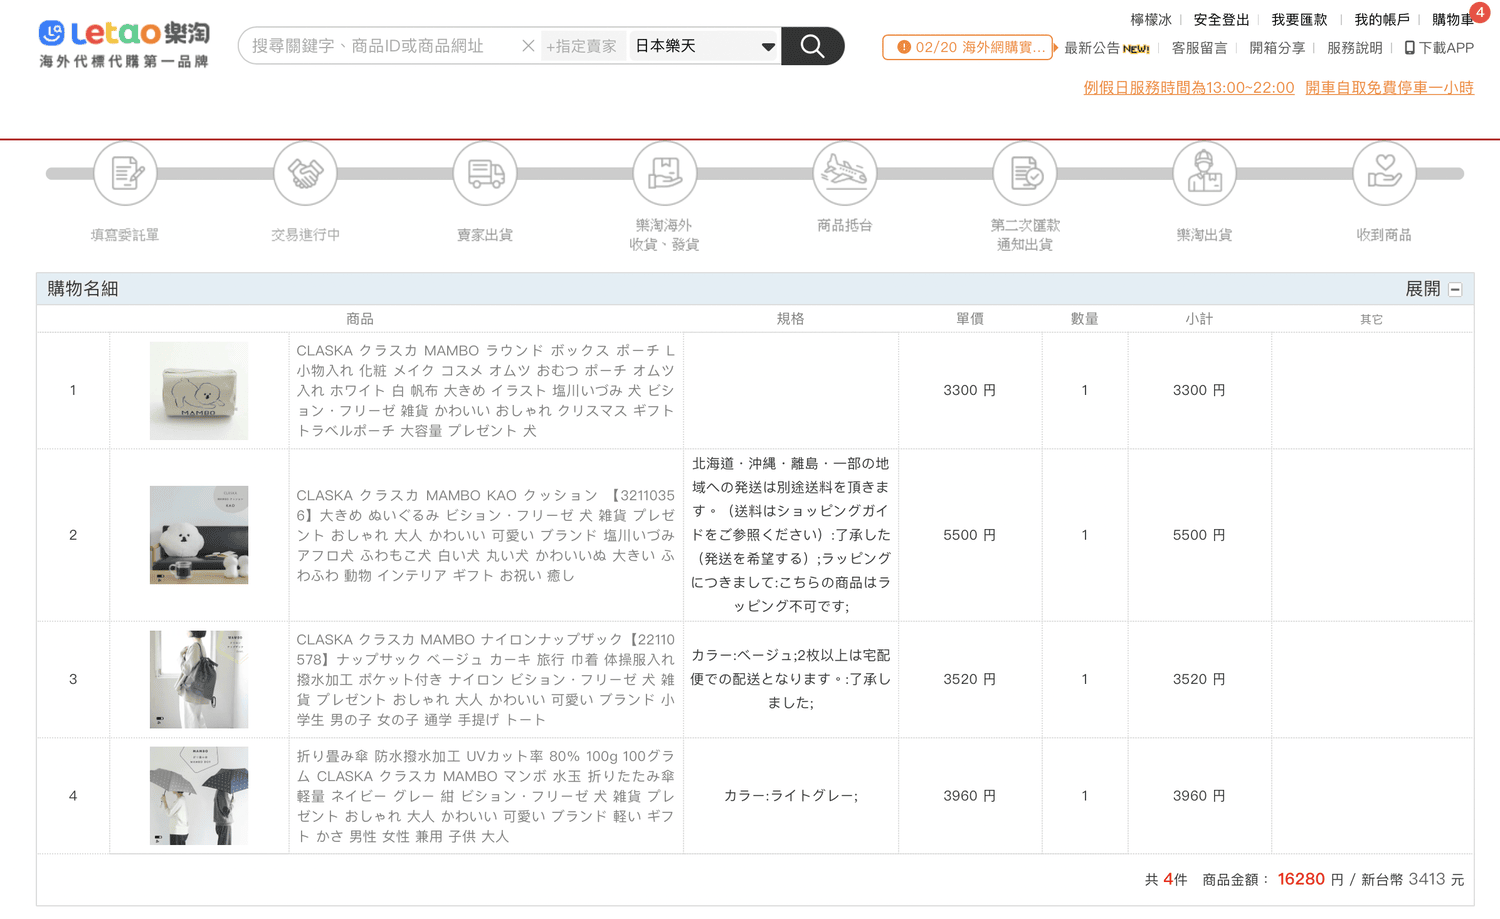The height and width of the screenshot is (919, 1500).
Task: Click the 交易進行中 handshake step icon
Action: (x=305, y=173)
